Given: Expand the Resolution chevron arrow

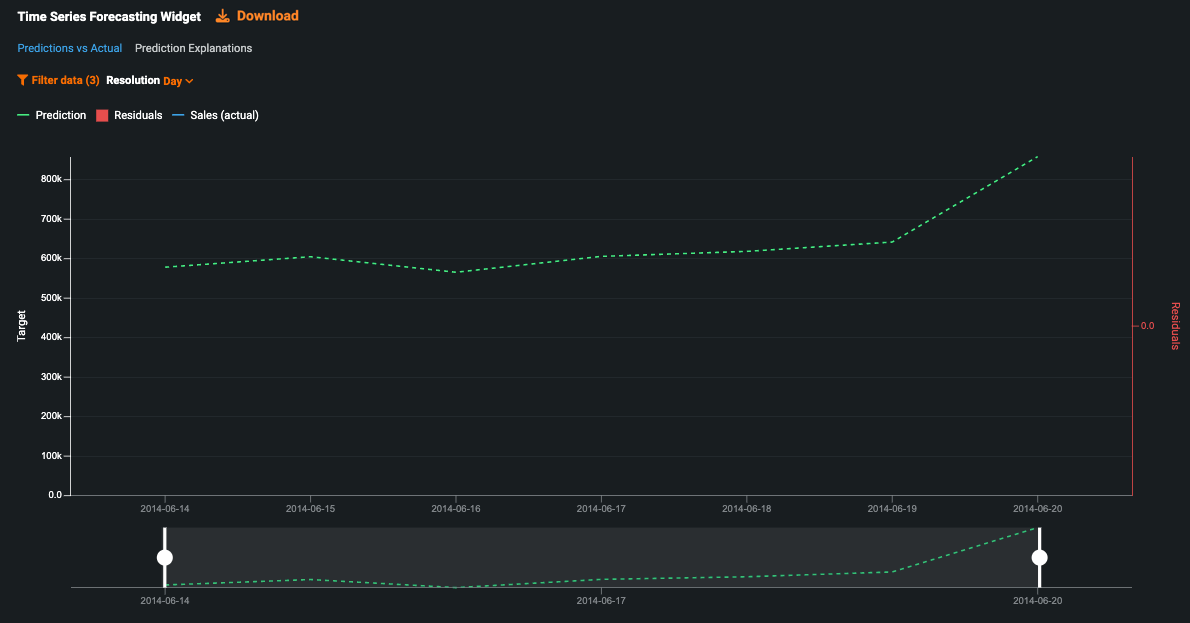Looking at the screenshot, I should pos(189,81).
